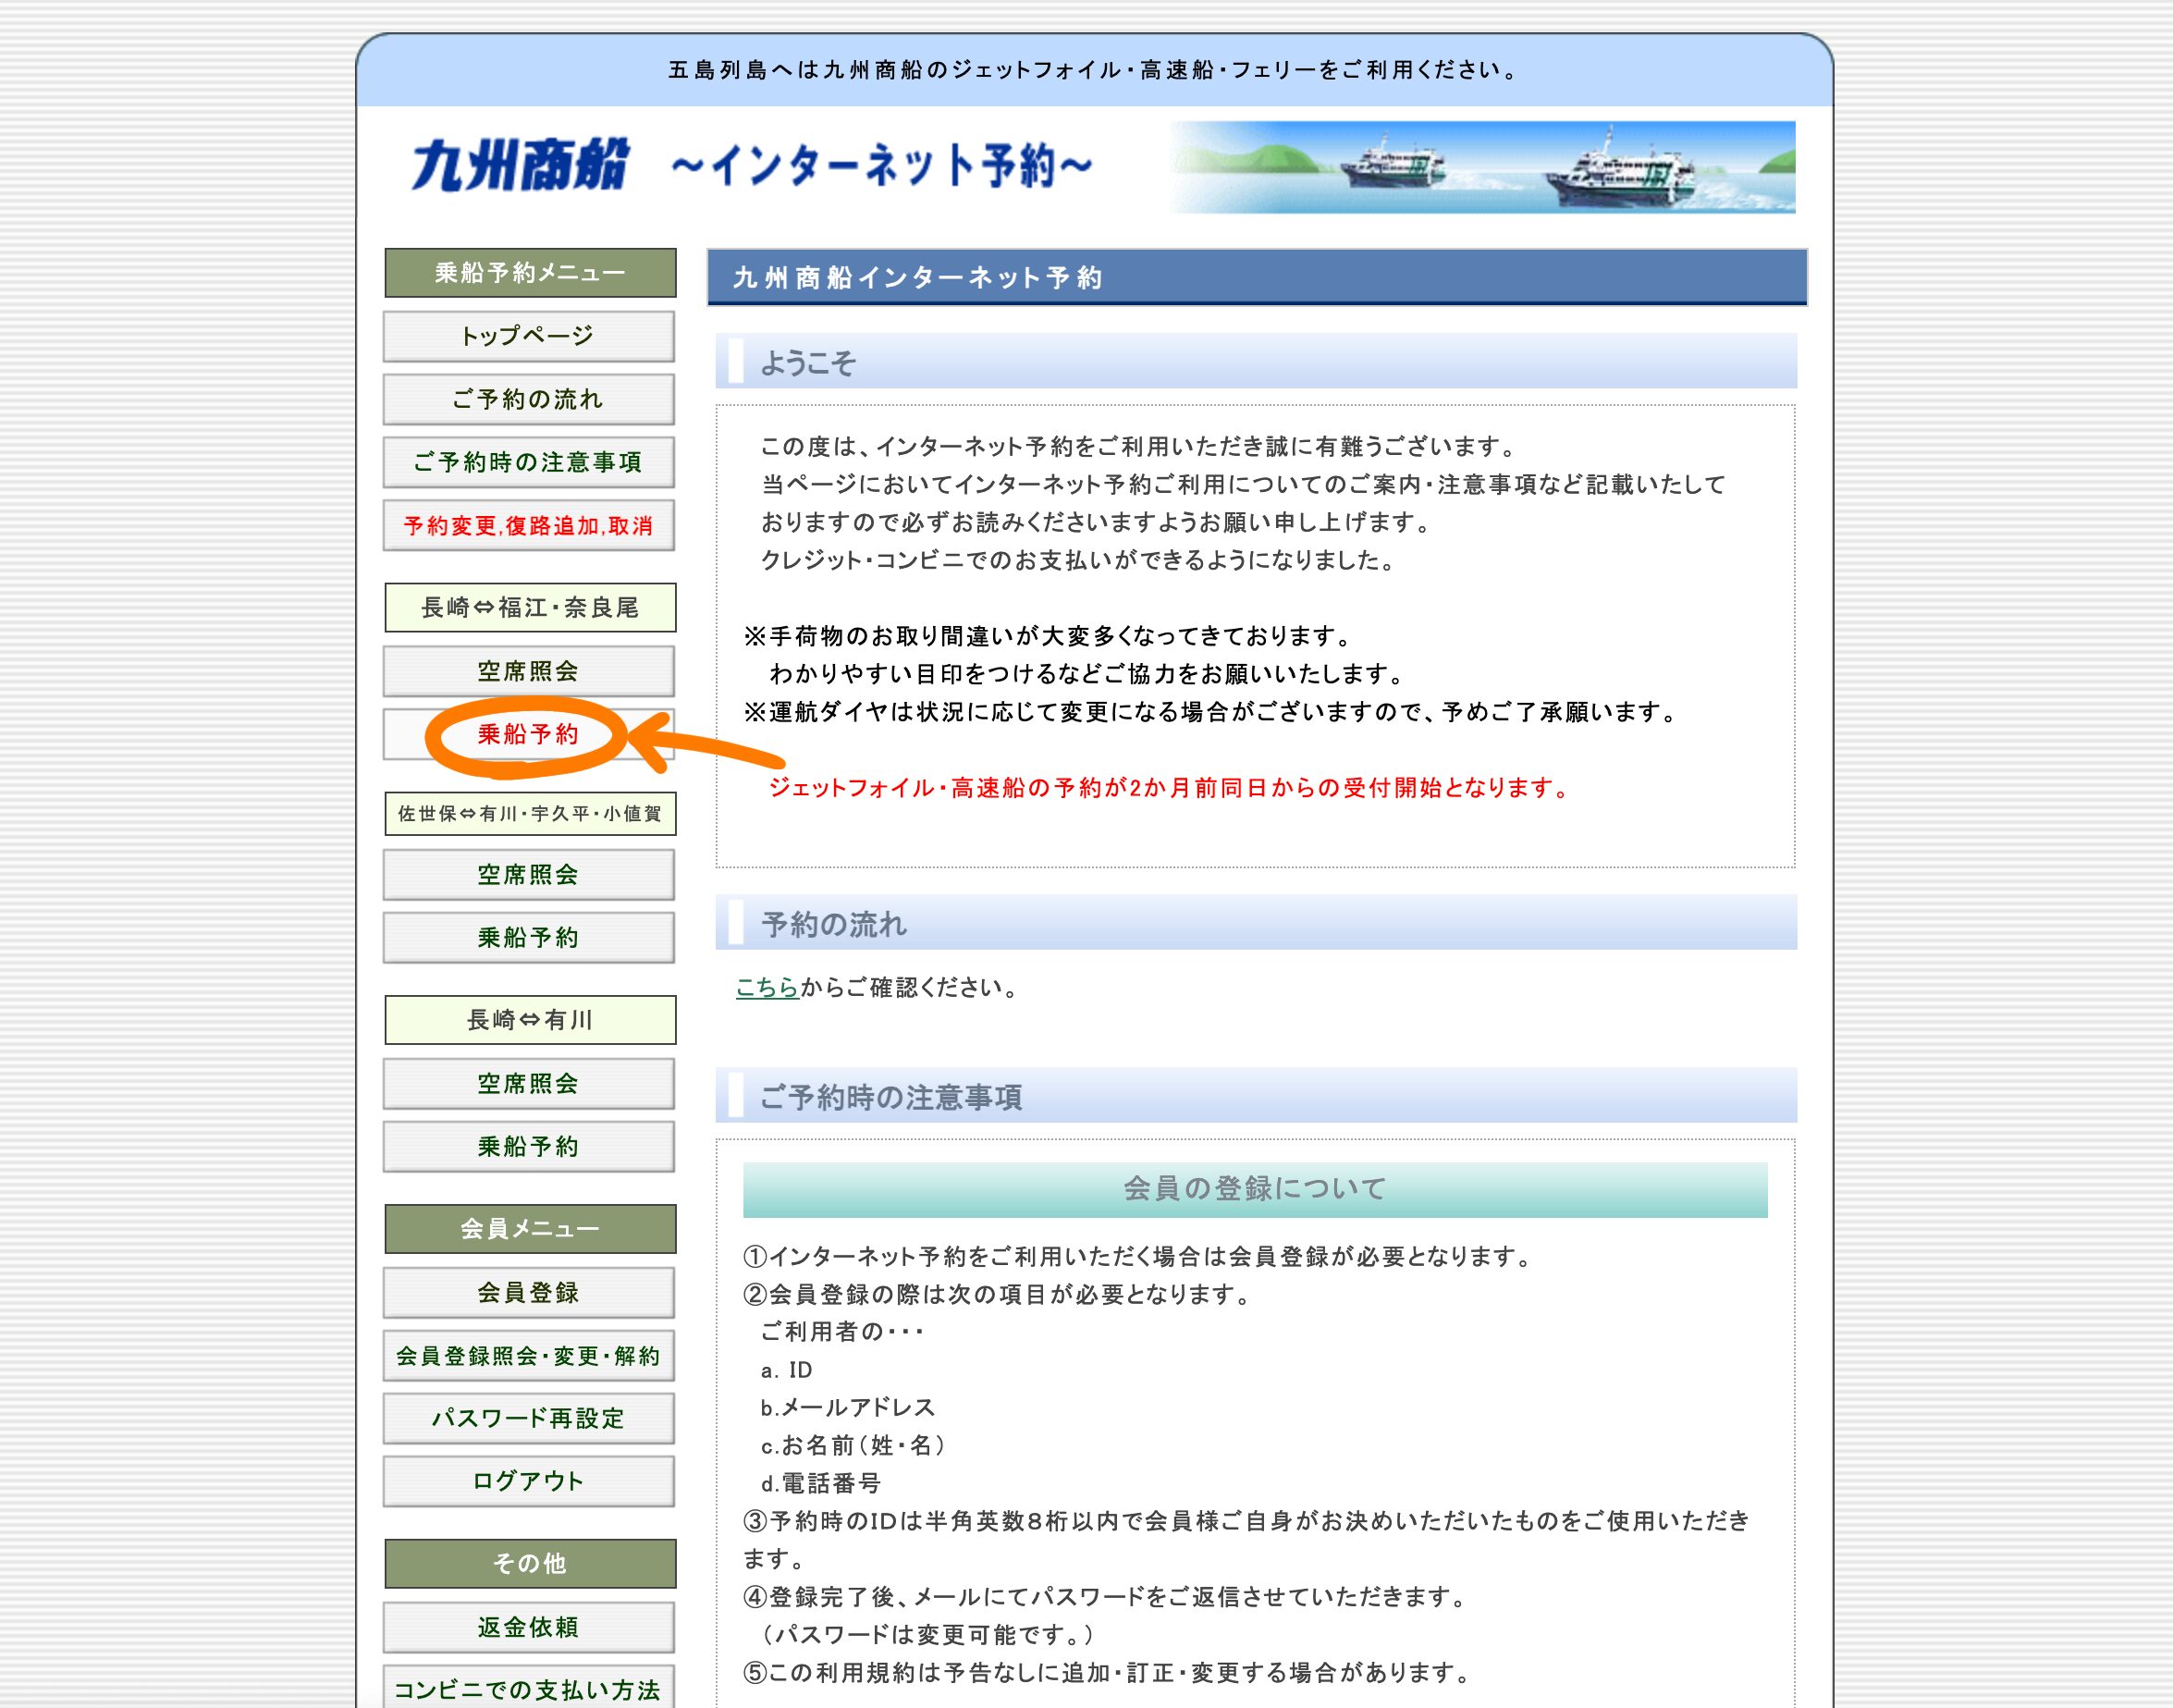Click the 佐世保⇔有川・宇久平・小値賀 route label
Screen dimensions: 2173x1708
[530, 814]
